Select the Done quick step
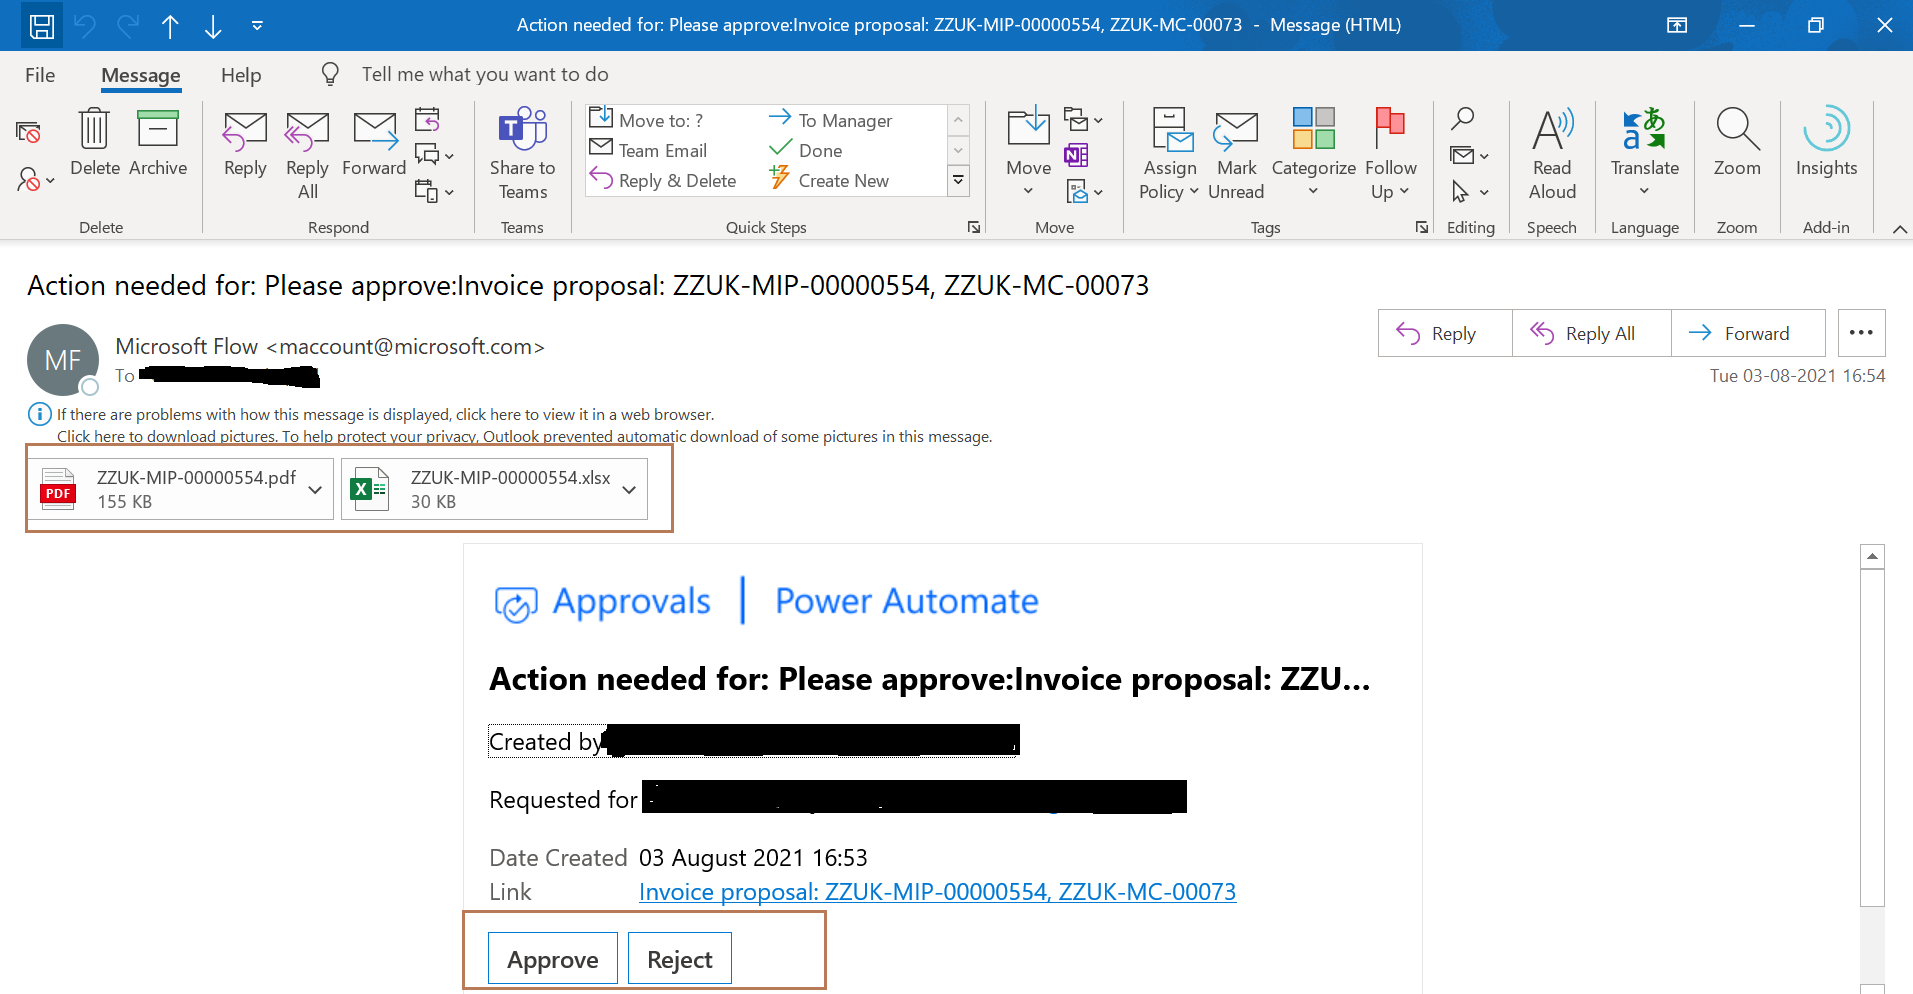The height and width of the screenshot is (994, 1913). tap(805, 150)
